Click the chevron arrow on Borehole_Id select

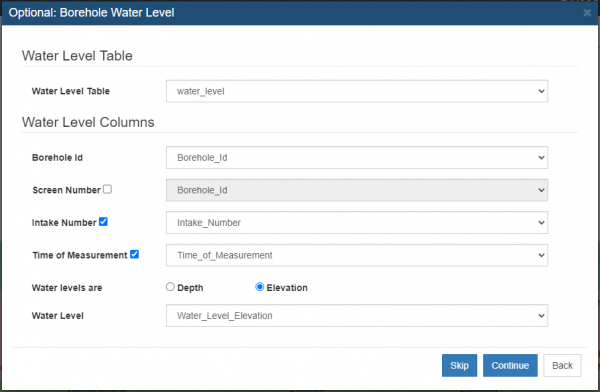(x=541, y=157)
